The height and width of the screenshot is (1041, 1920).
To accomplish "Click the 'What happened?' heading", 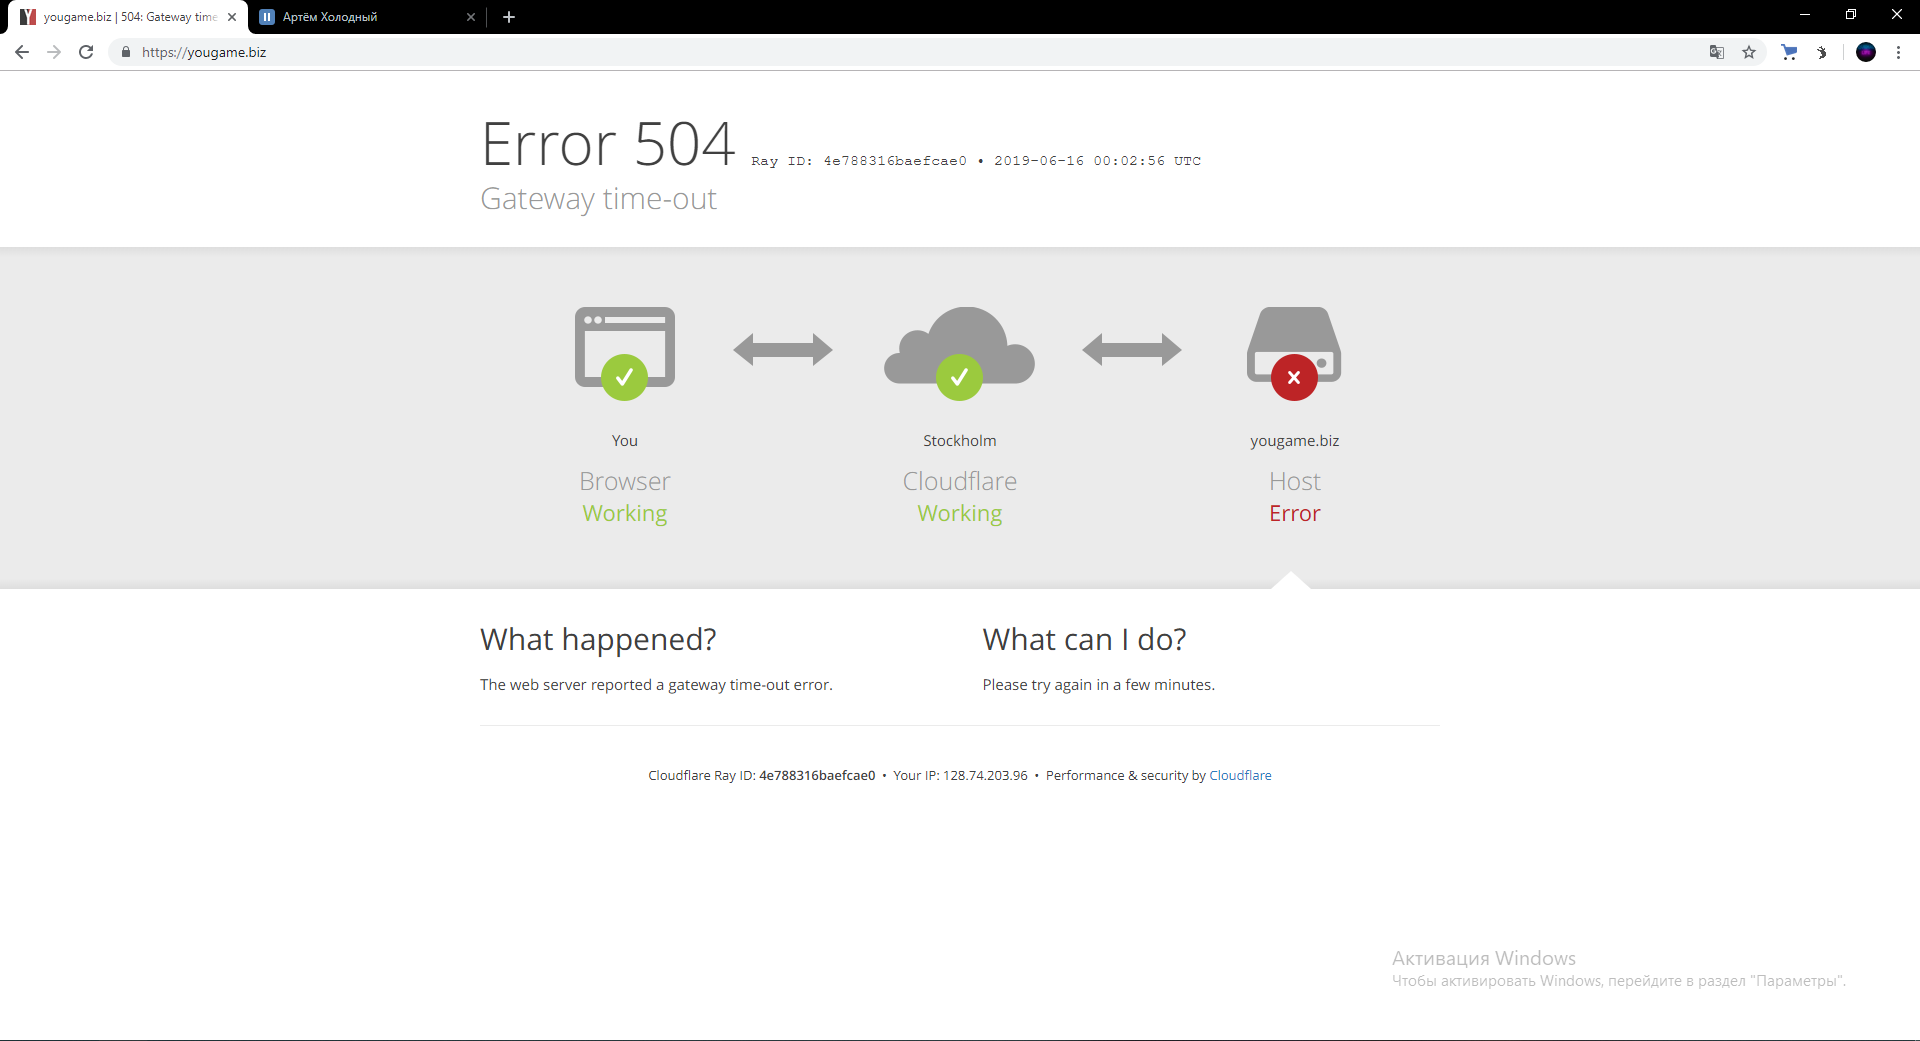I will (x=598, y=639).
